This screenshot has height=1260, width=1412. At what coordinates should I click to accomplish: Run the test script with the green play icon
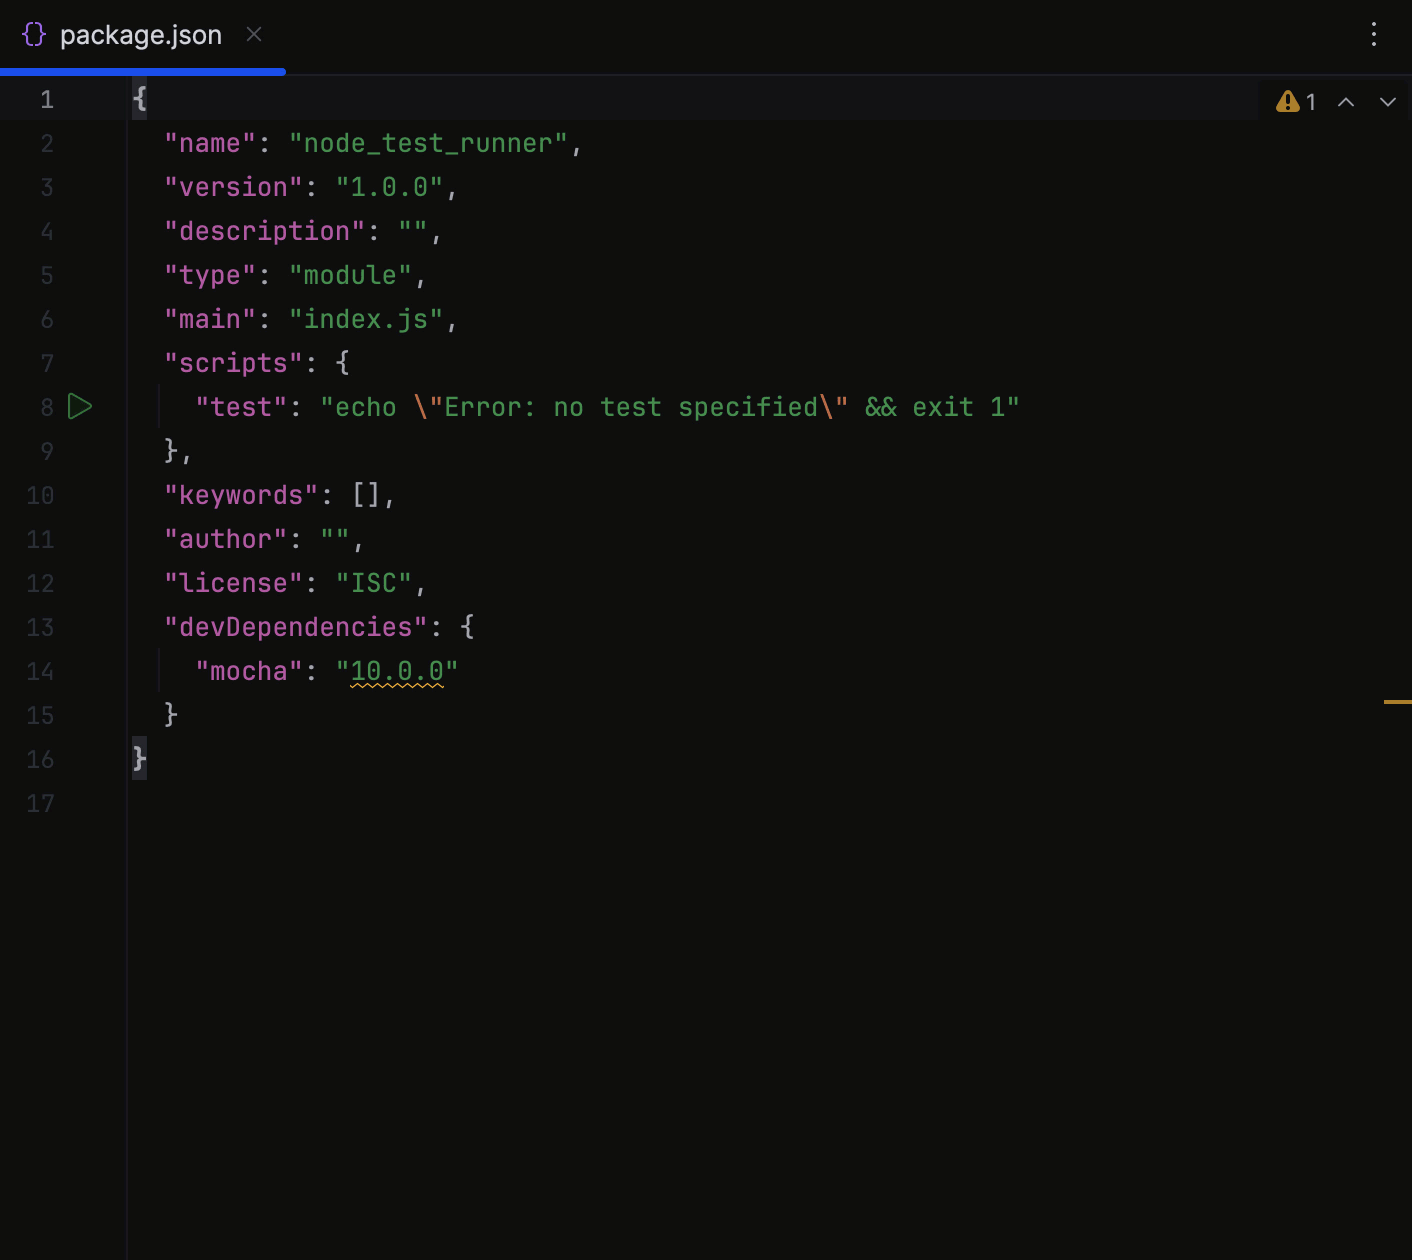tap(80, 407)
